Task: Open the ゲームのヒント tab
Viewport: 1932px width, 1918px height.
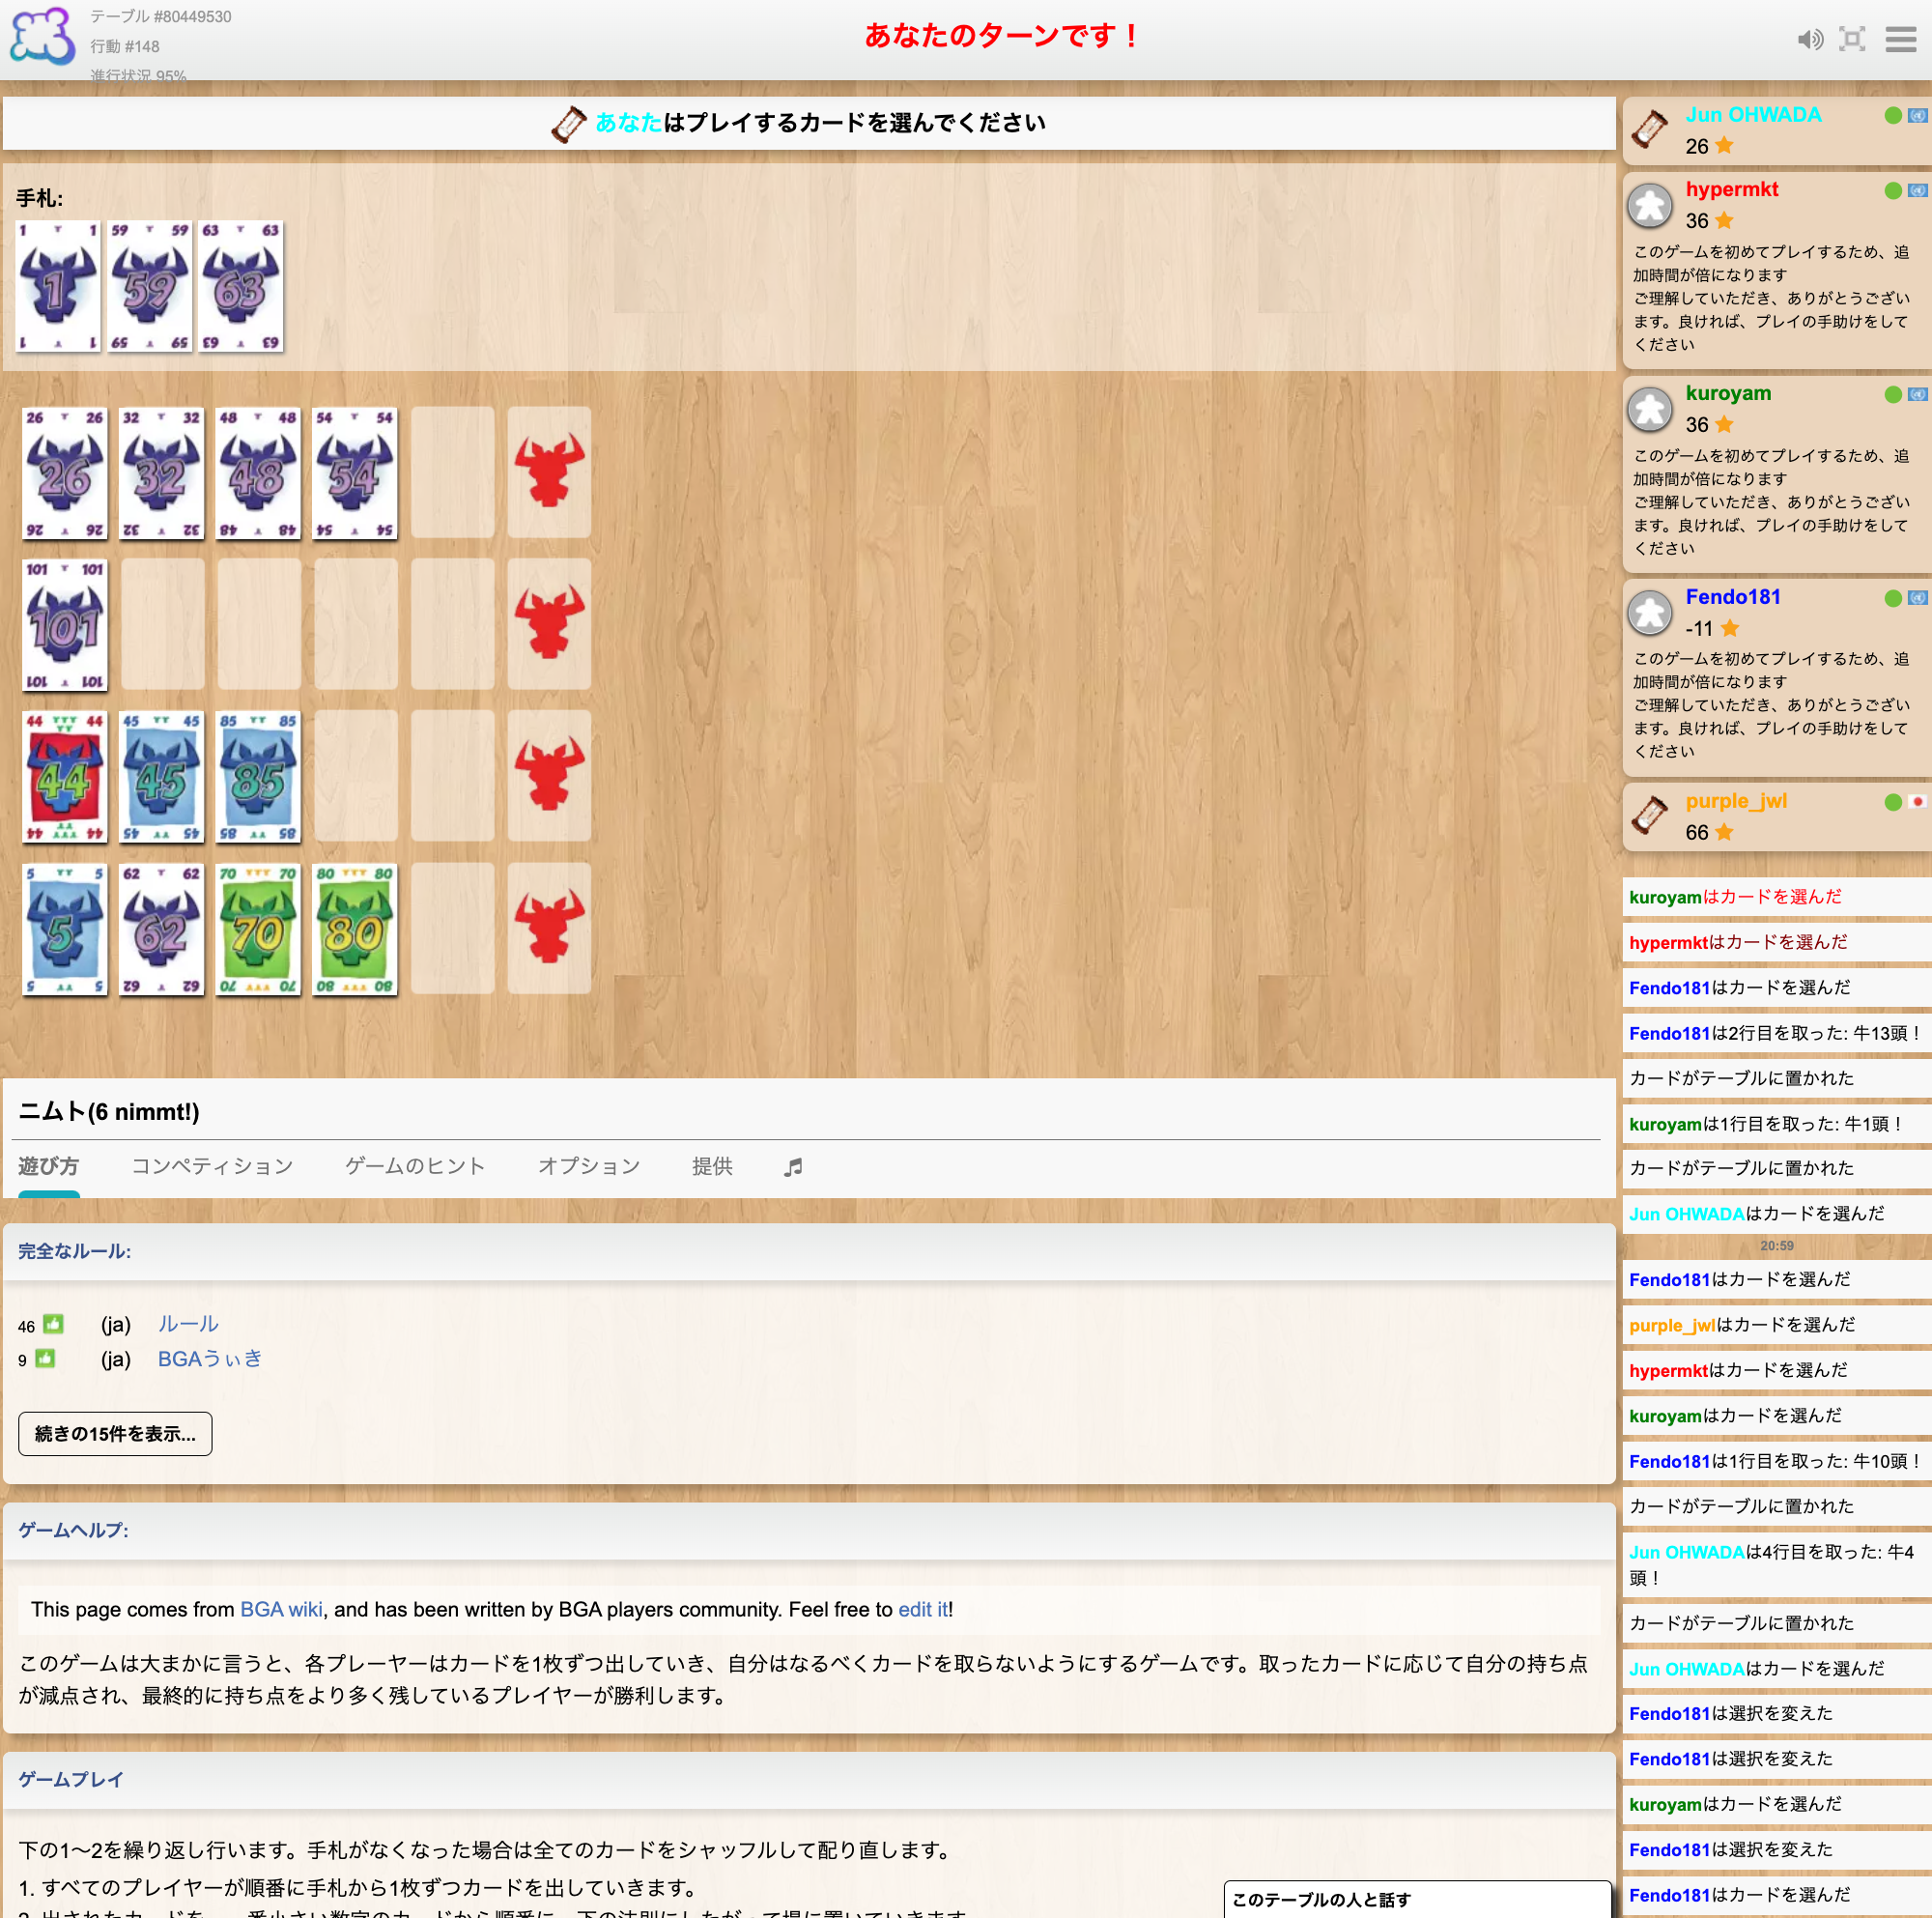Action: click(x=415, y=1166)
